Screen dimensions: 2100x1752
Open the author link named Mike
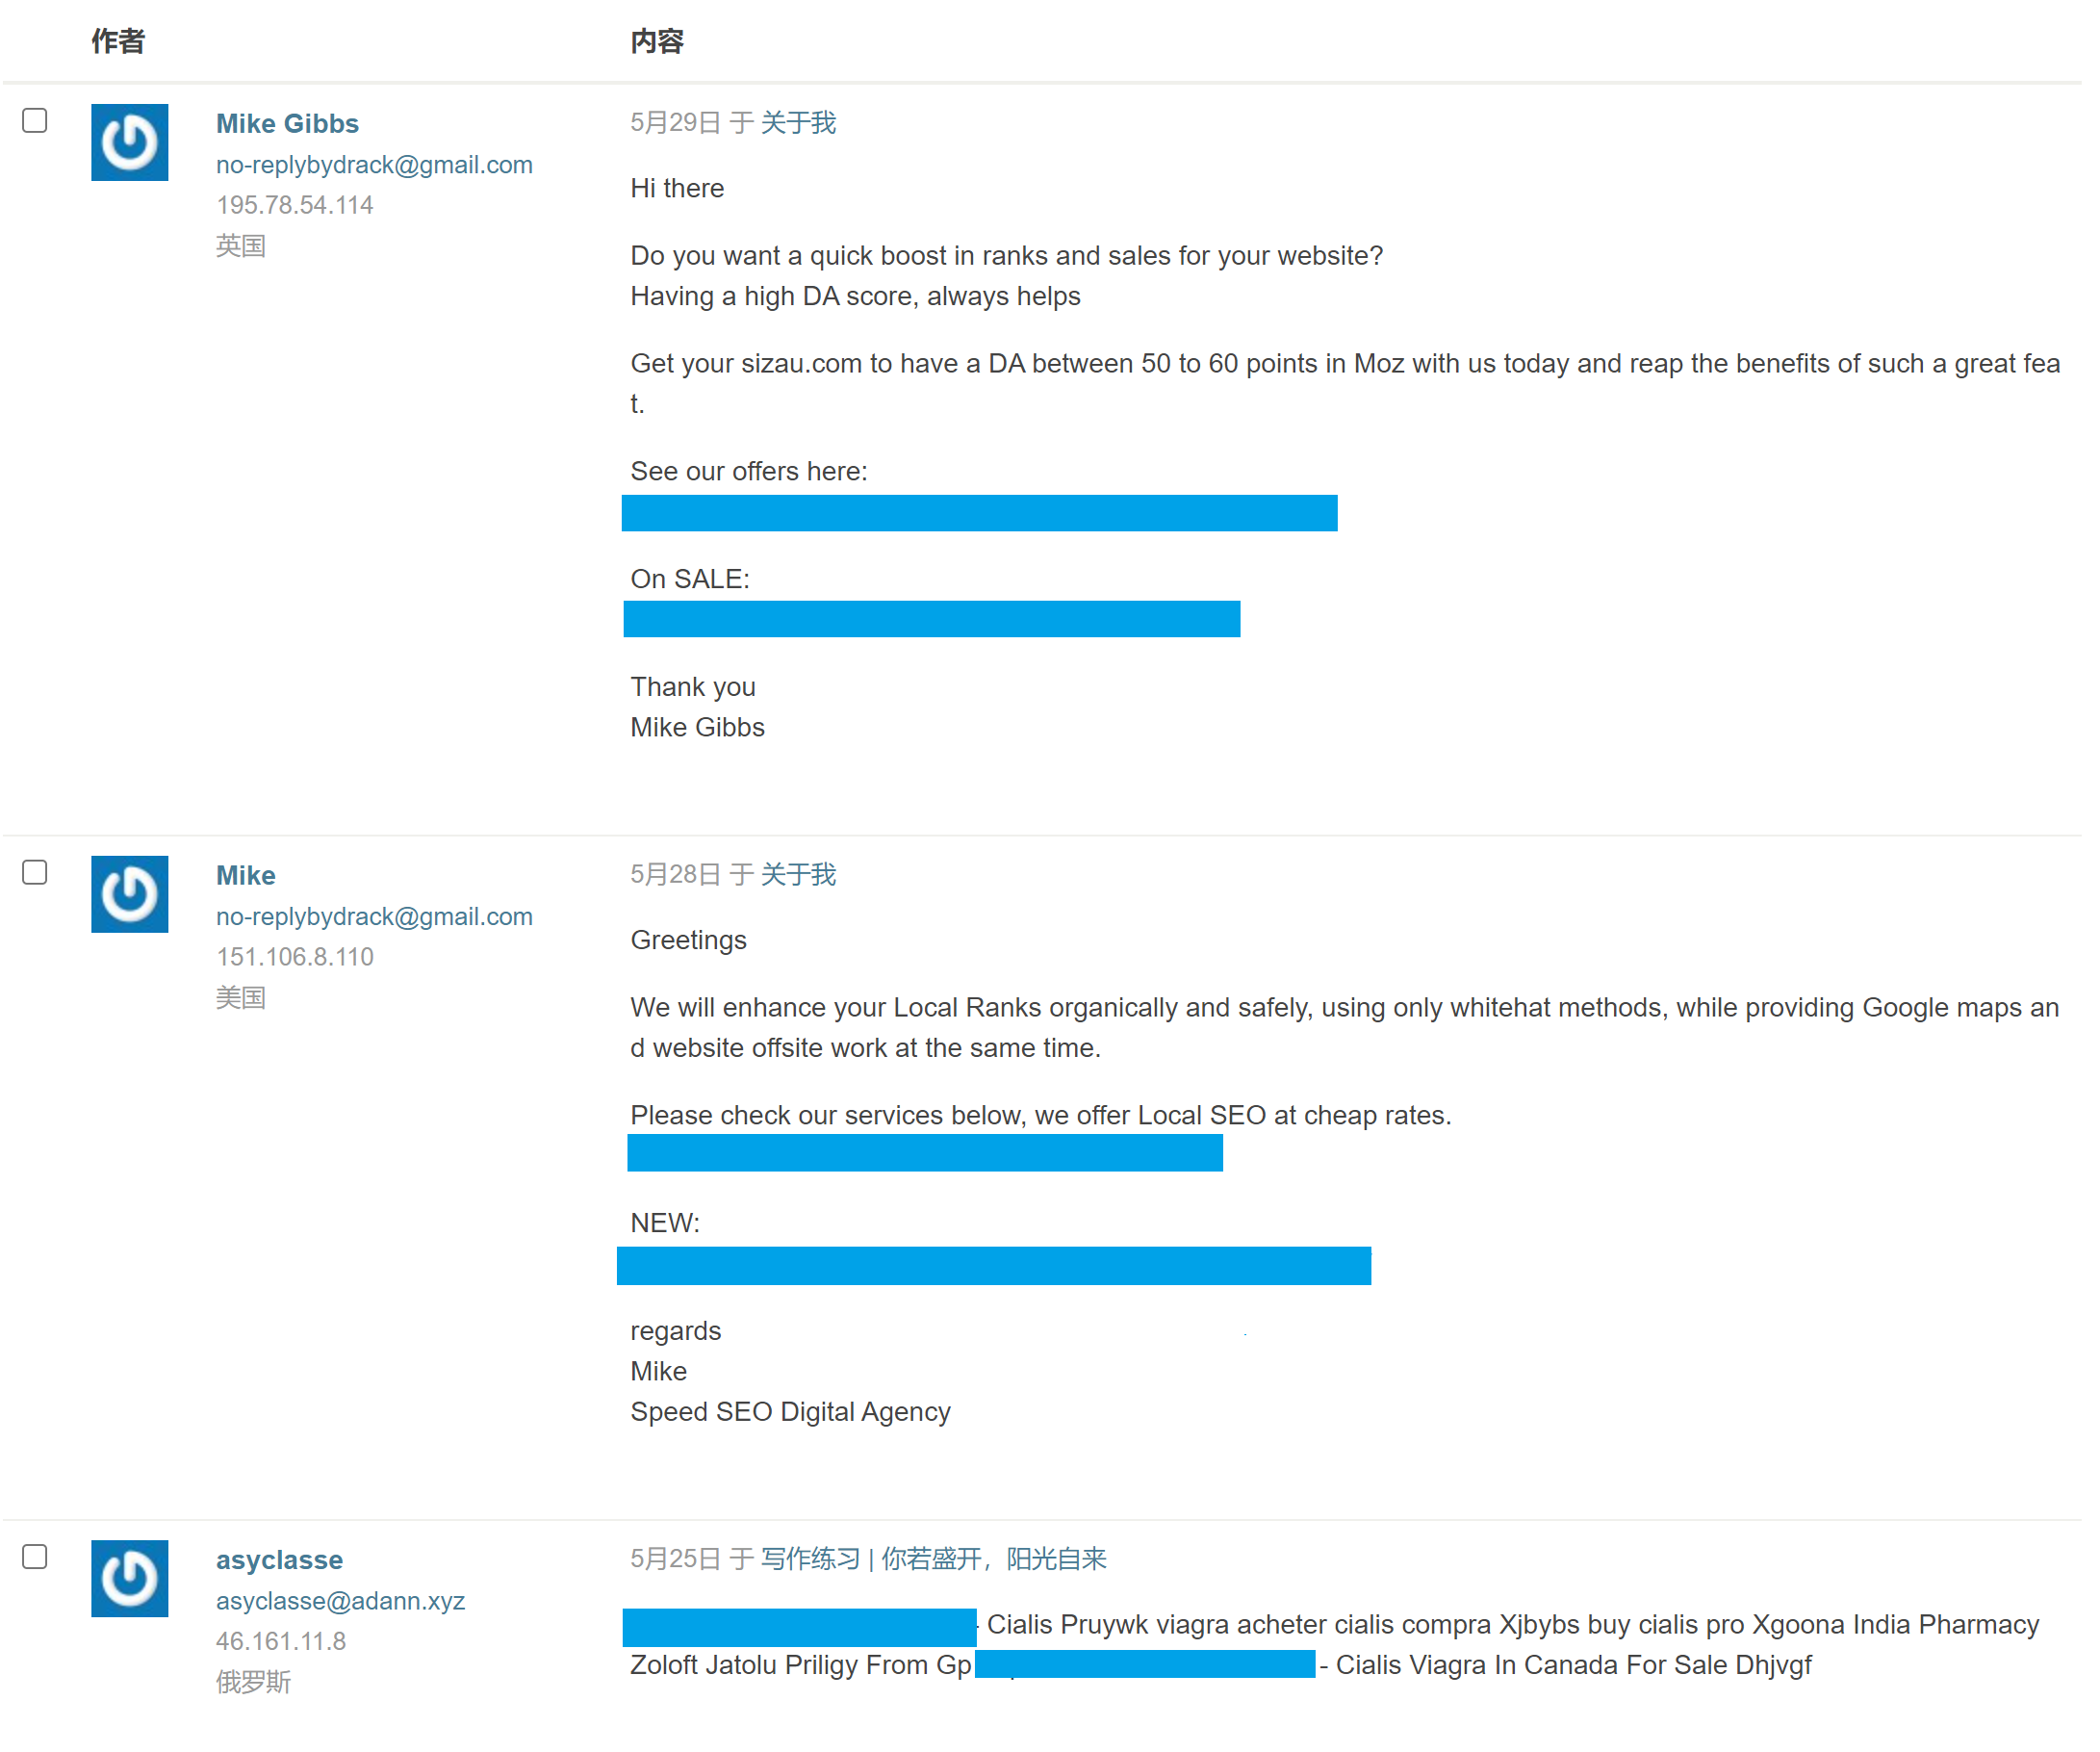245,875
